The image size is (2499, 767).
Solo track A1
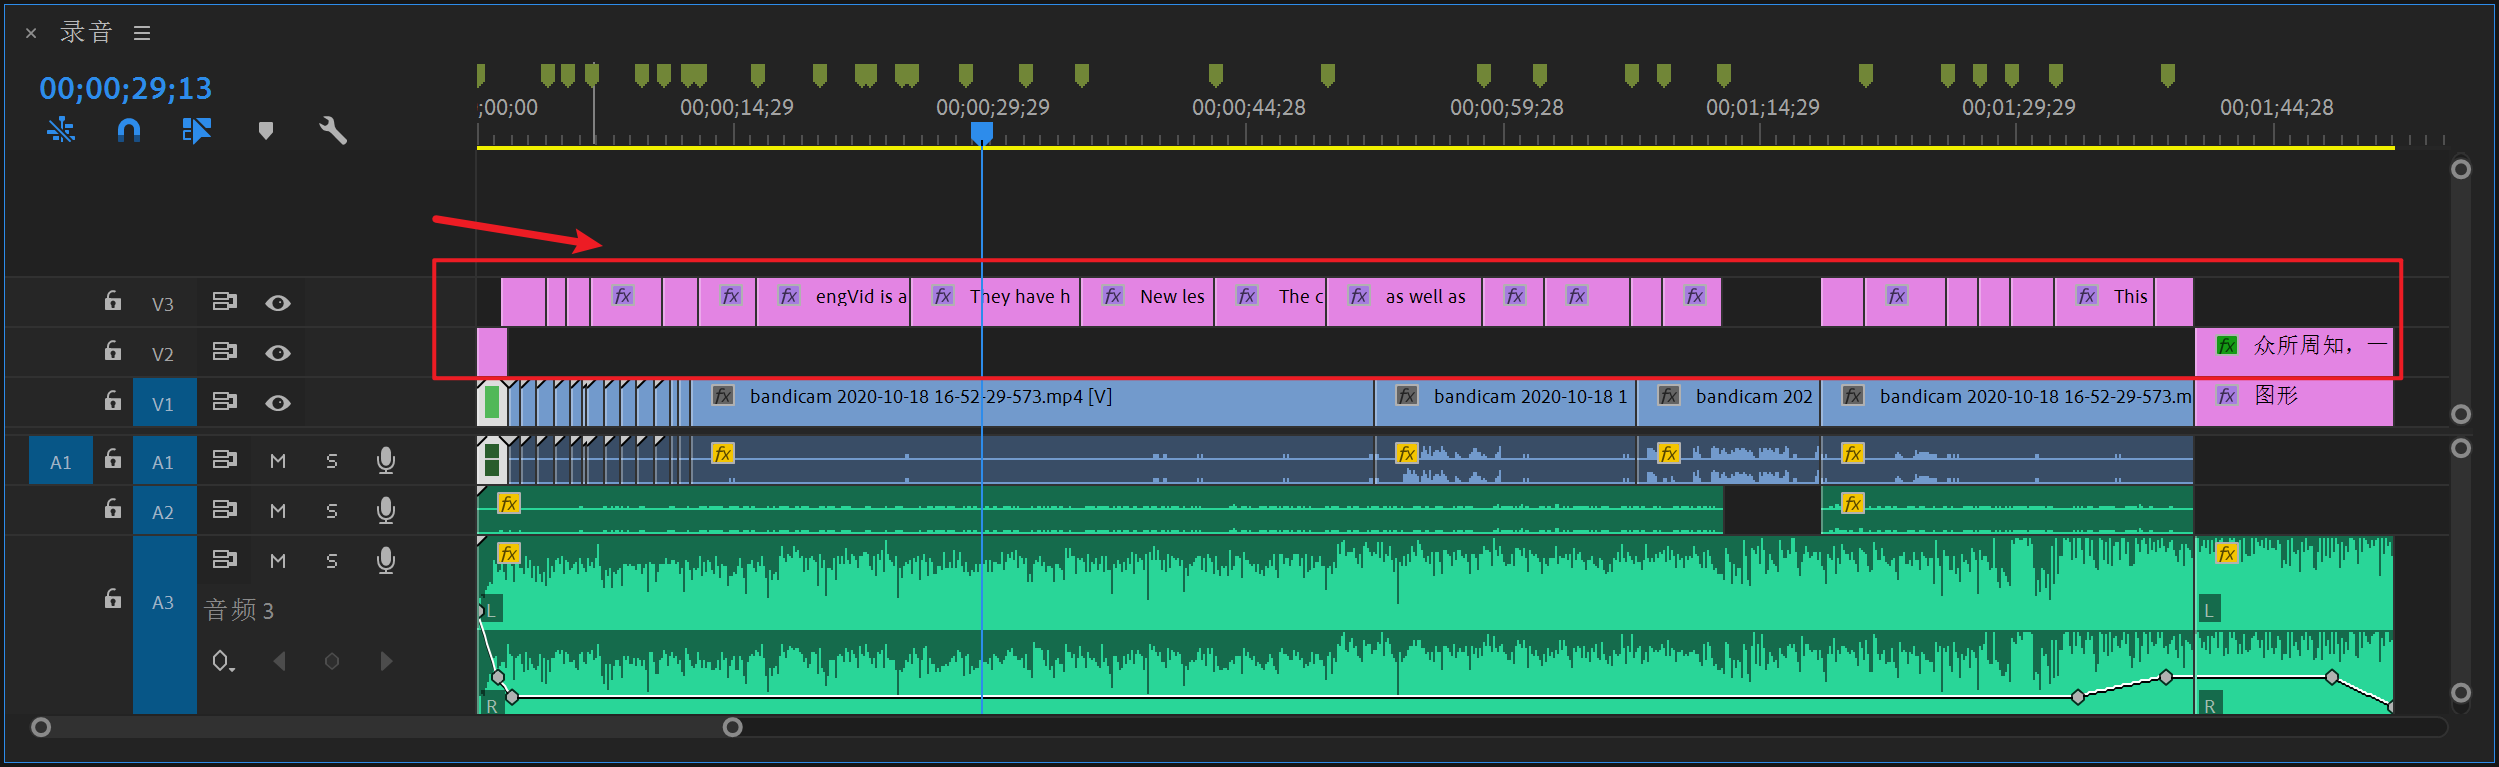332,461
